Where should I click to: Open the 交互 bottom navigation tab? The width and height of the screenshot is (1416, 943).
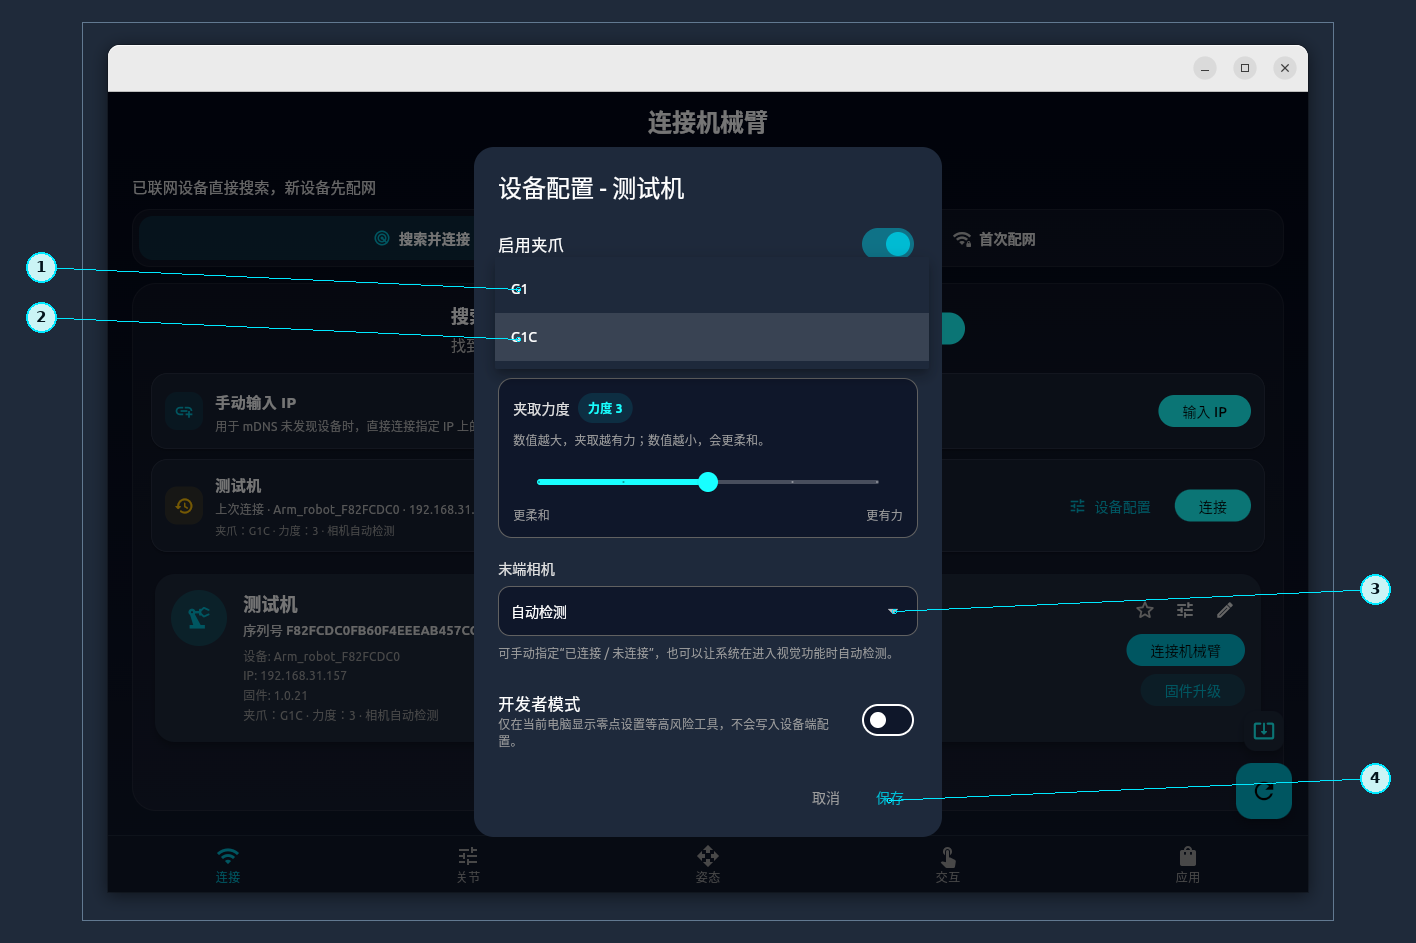[x=948, y=865]
